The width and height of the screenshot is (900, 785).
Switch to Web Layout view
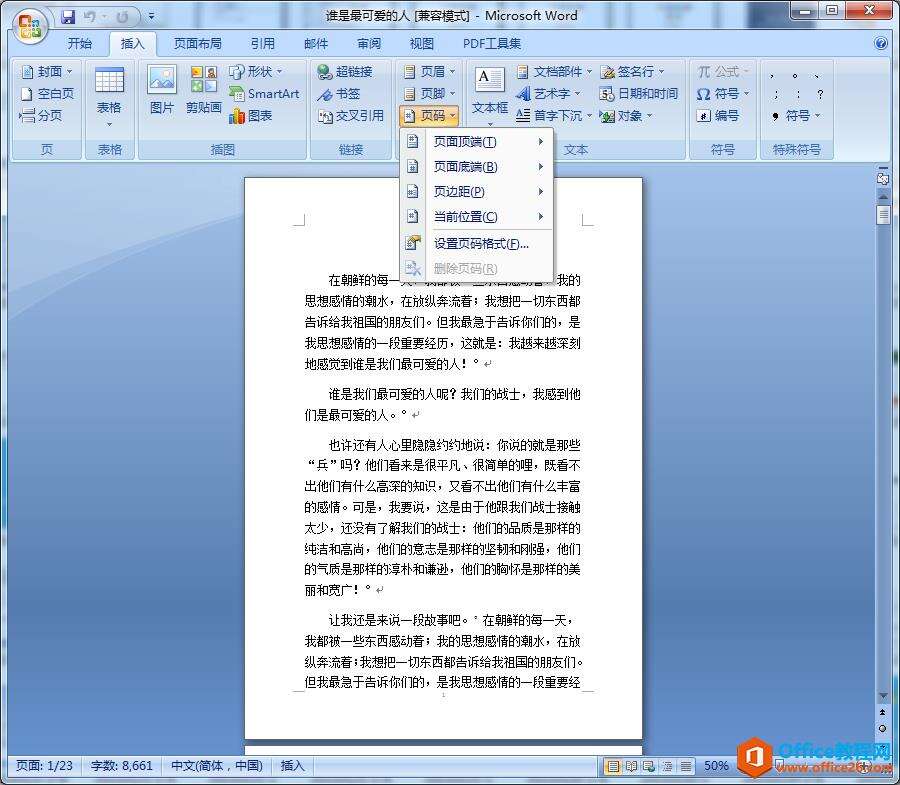coord(649,766)
